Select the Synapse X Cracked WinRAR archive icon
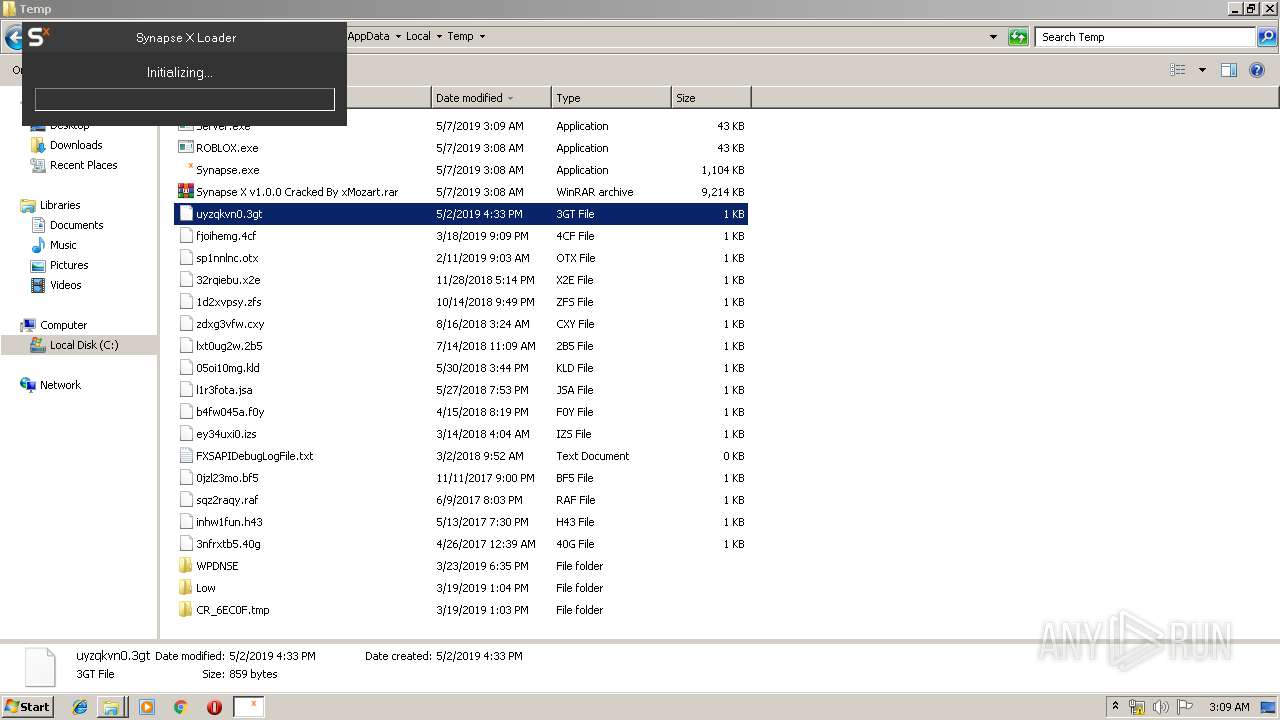The image size is (1280, 720). (185, 192)
